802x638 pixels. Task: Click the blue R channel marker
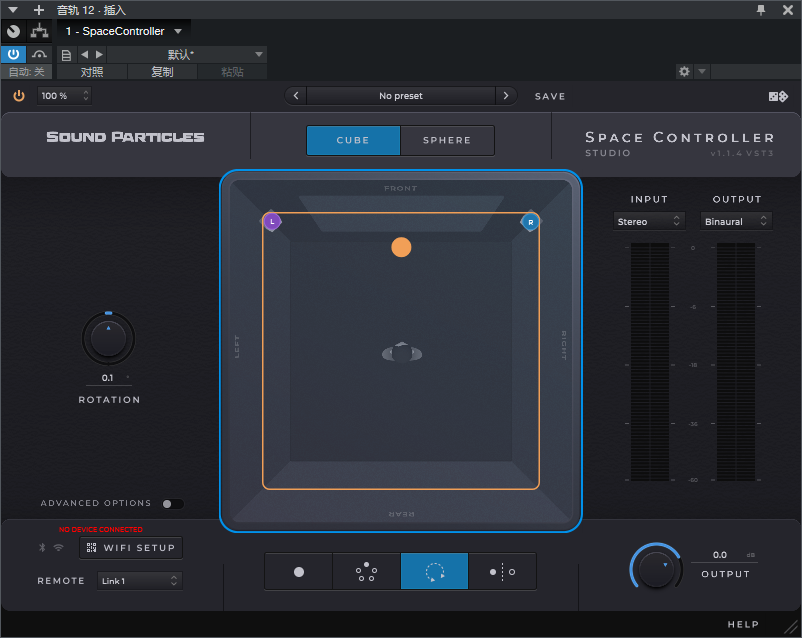click(x=530, y=222)
